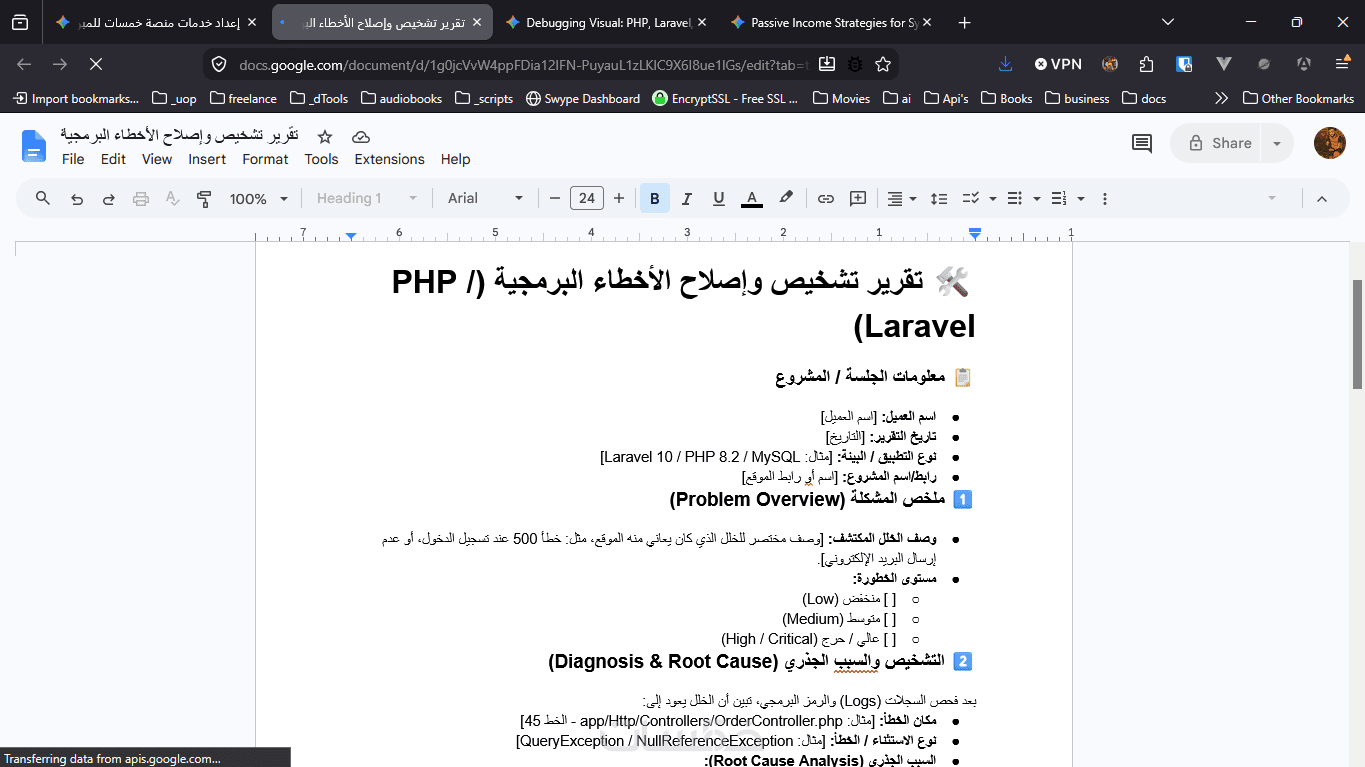The height and width of the screenshot is (767, 1365).
Task: Add a comment from toolbar
Action: (858, 199)
